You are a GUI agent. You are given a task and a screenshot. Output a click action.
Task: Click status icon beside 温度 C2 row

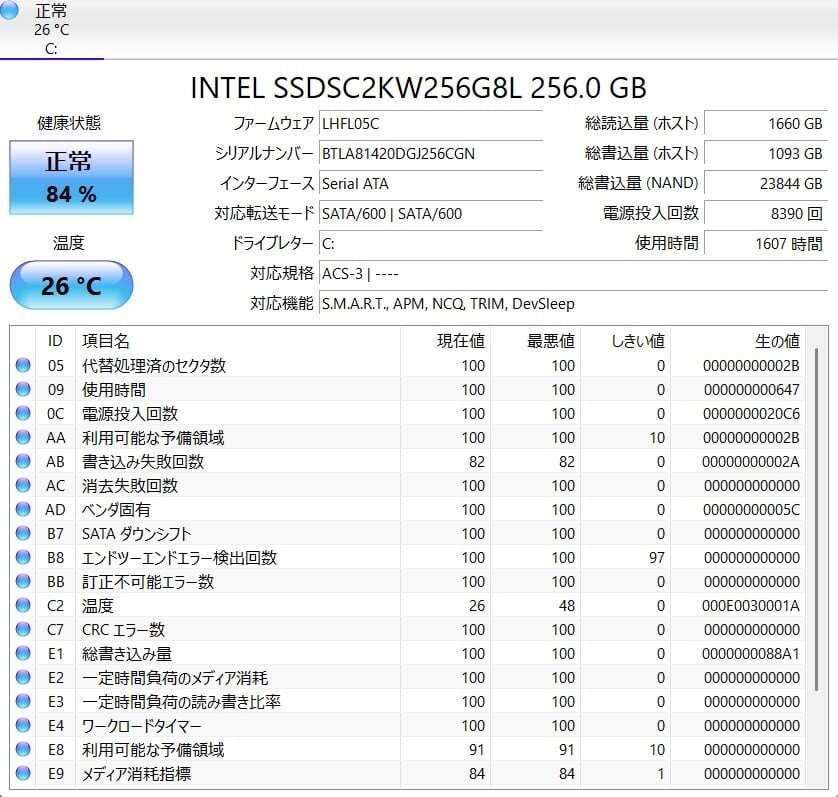[x=23, y=606]
